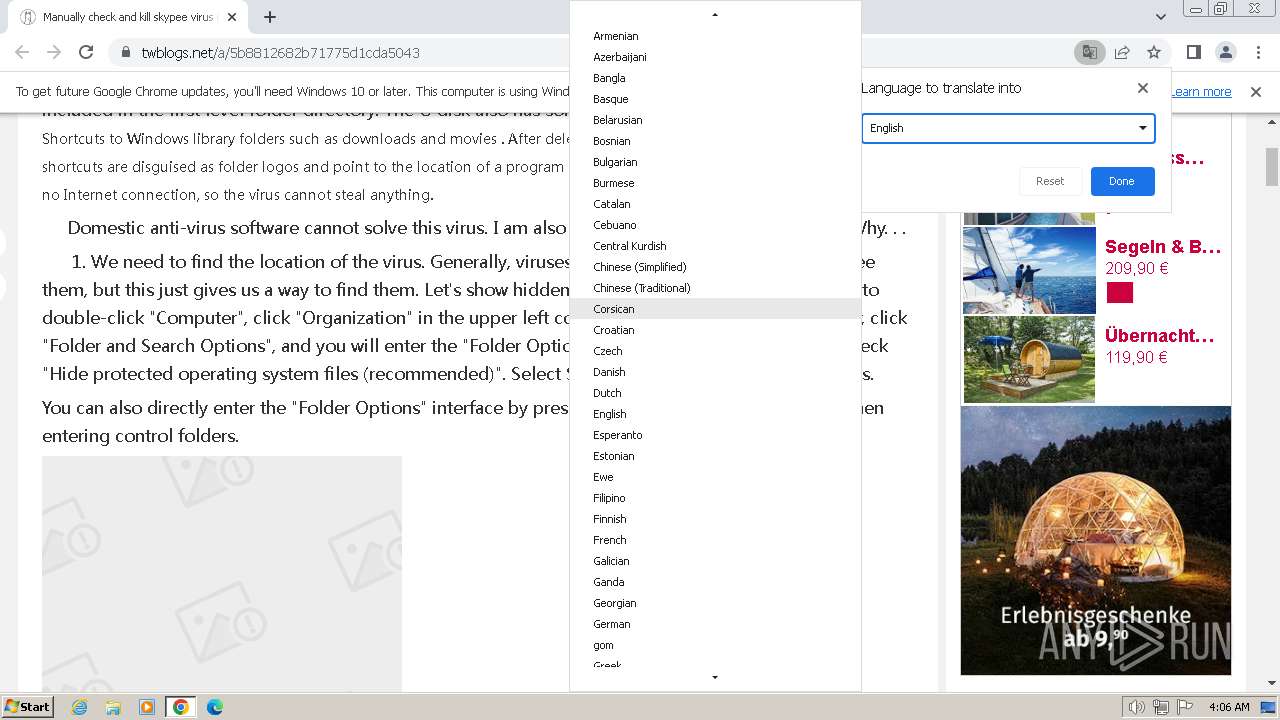Select Finnish from the list
This screenshot has height=720, width=1280.
715,519
